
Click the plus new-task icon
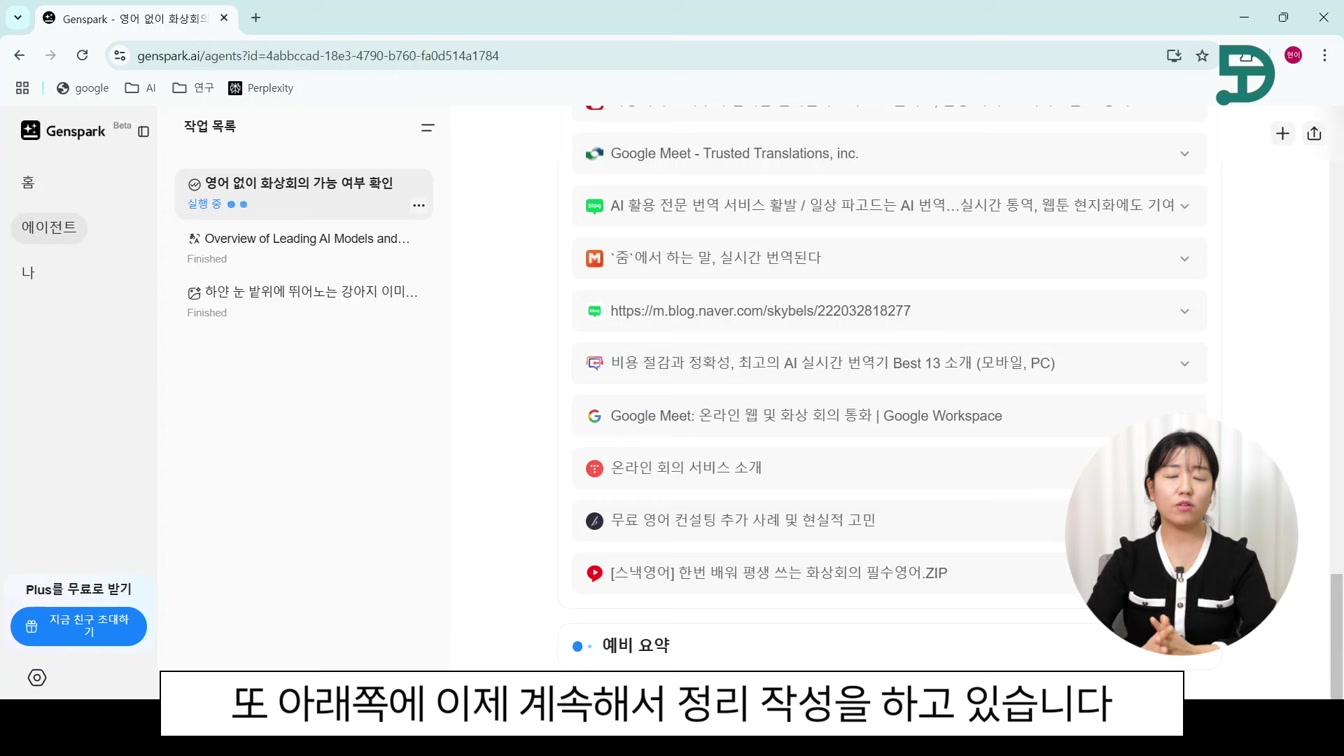point(1282,133)
